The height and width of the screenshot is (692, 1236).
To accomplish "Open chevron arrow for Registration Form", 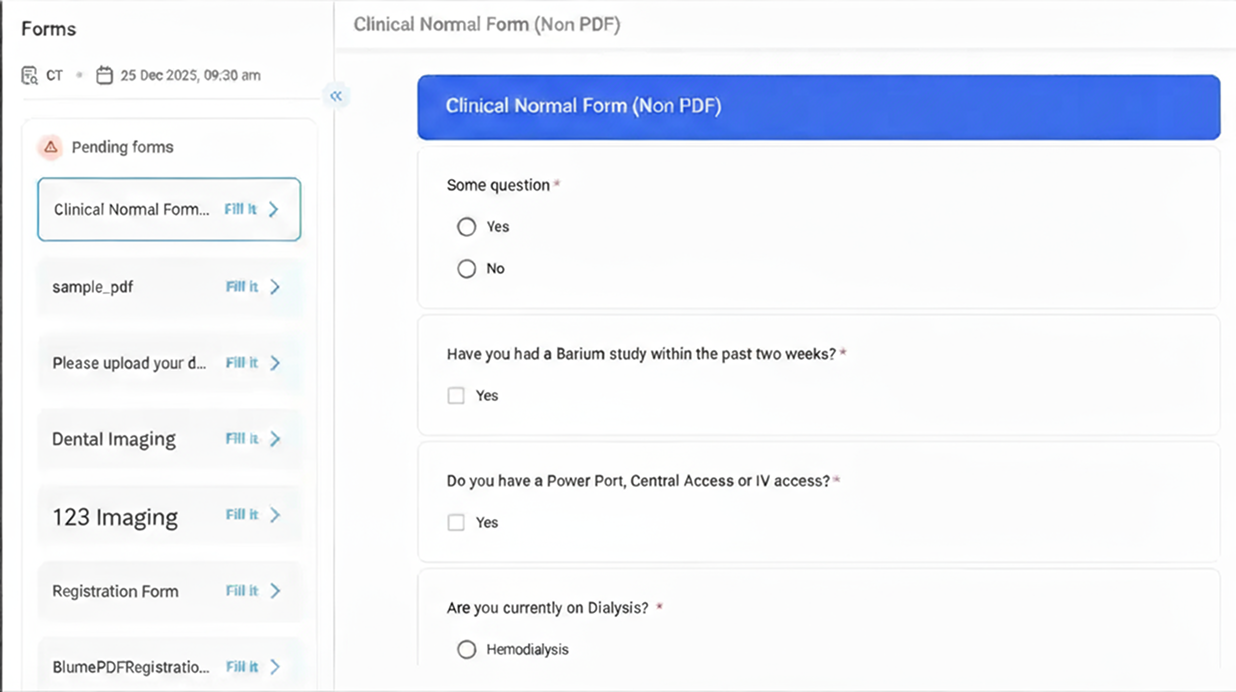I will click(275, 591).
